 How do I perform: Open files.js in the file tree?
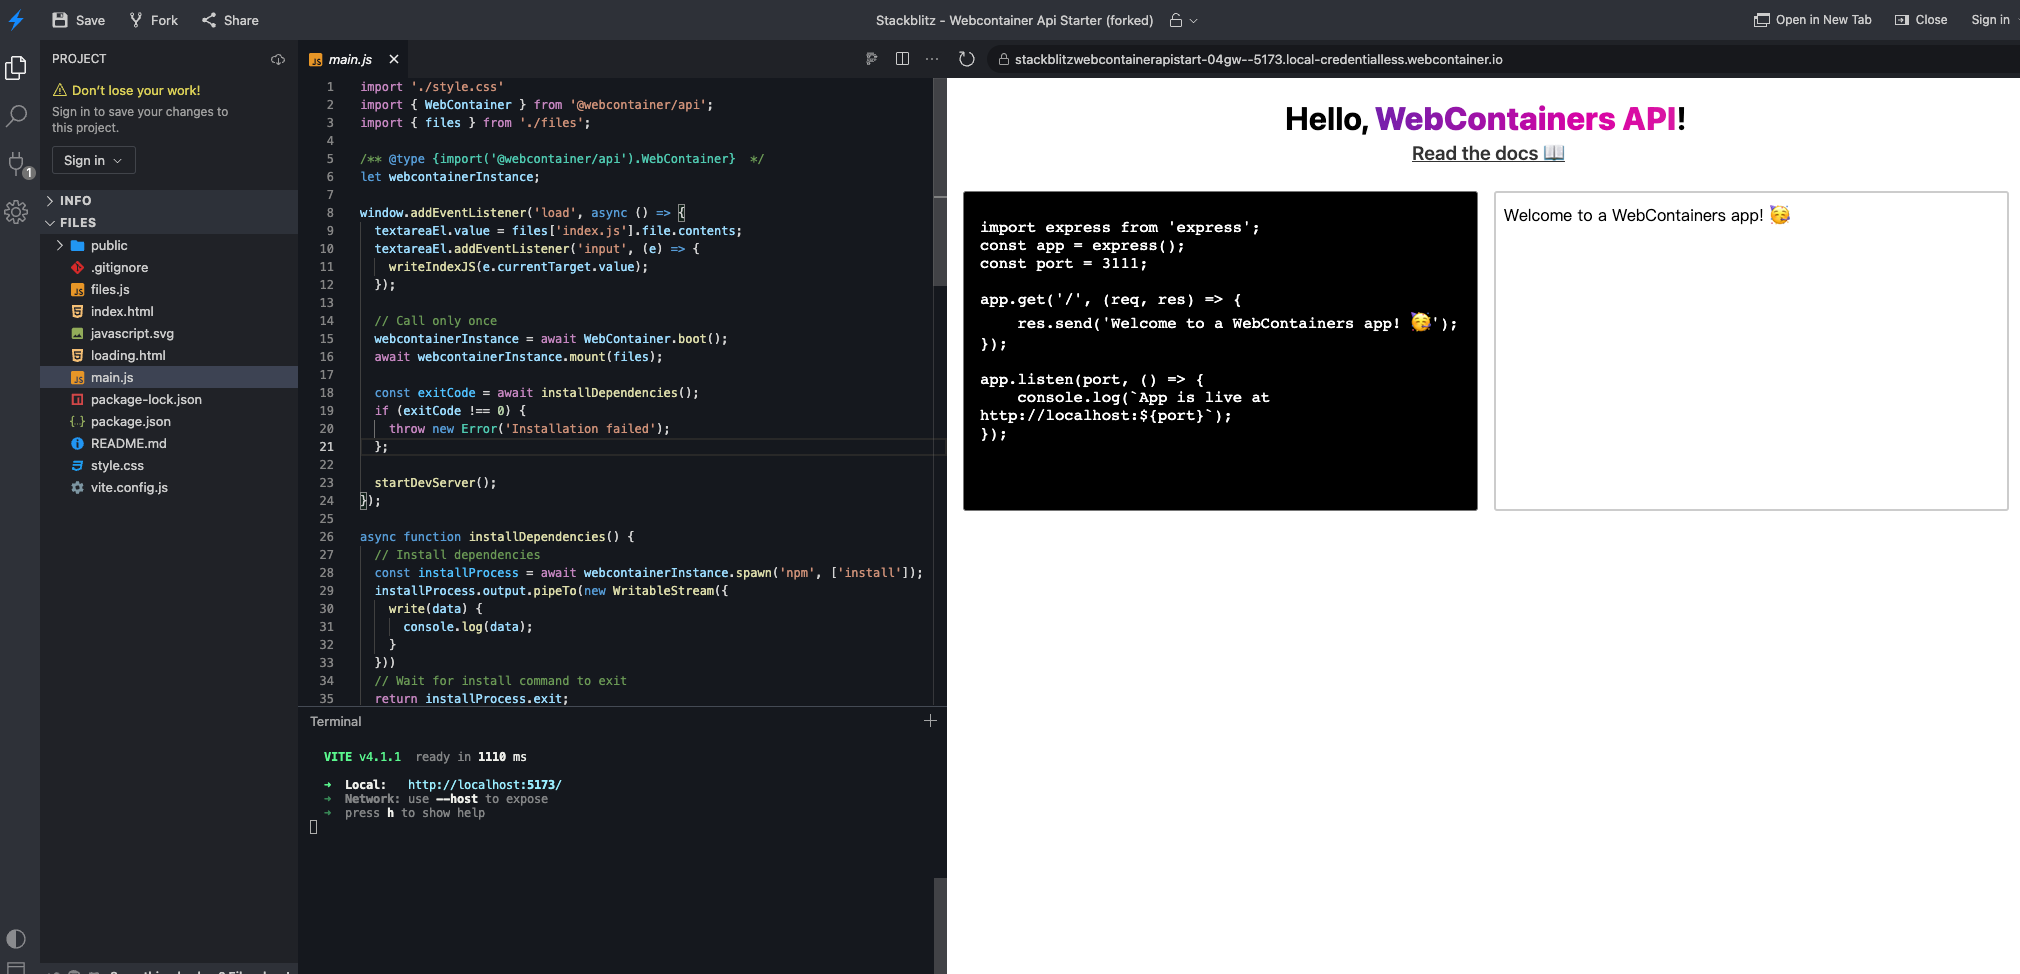169,289
